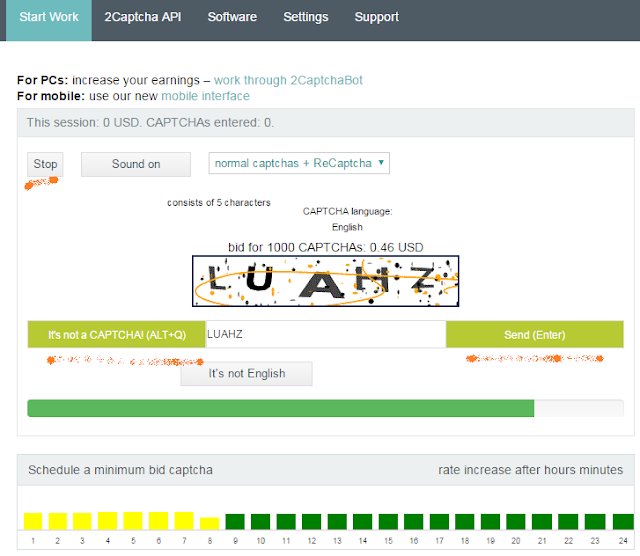Click the It's not English button
Screen dimensions: 640x556
coord(247,374)
